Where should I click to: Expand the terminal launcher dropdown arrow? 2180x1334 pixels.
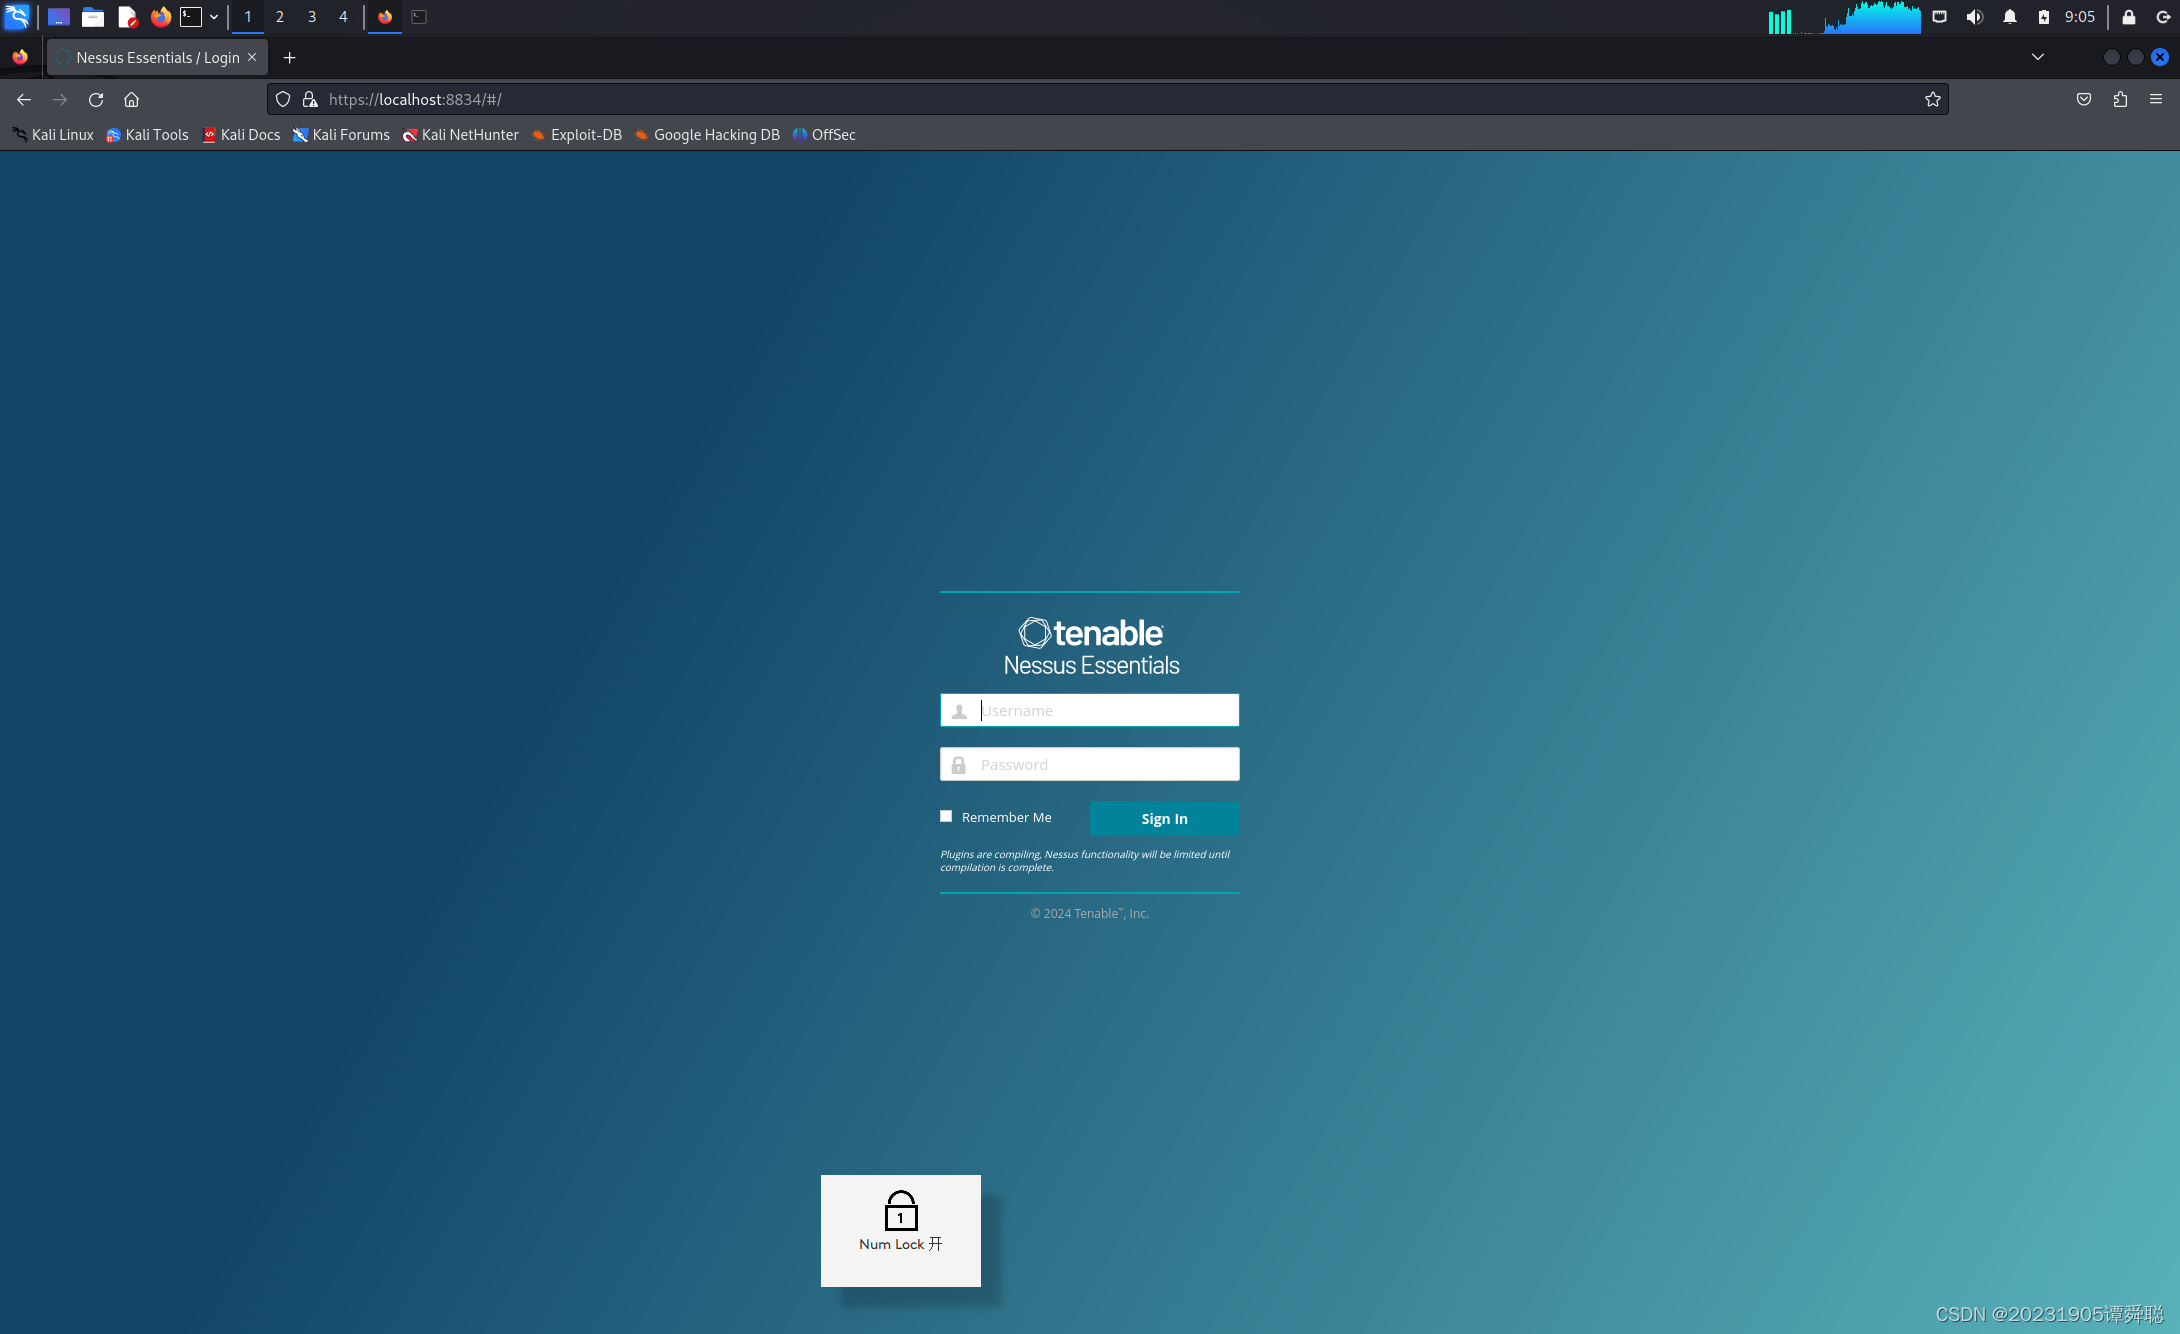(x=214, y=17)
